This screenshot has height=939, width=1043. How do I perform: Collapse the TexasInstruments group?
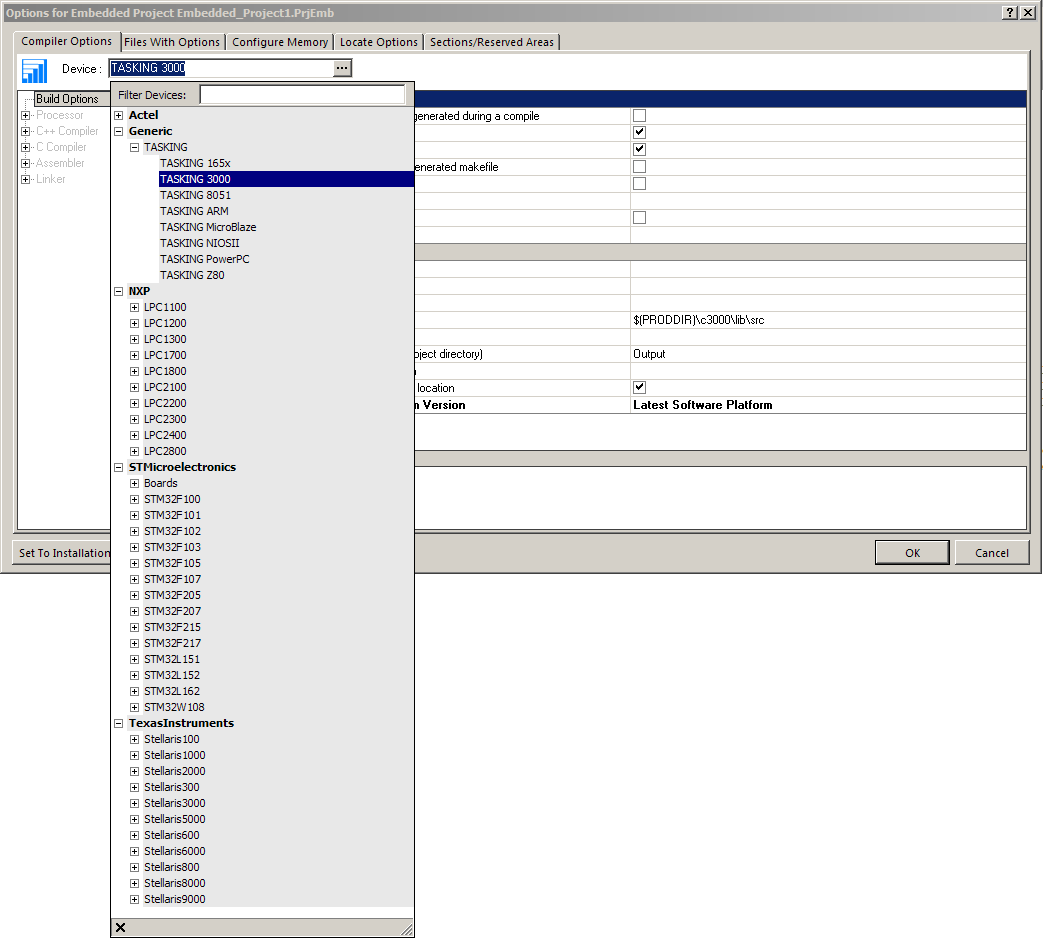pyautogui.click(x=118, y=723)
